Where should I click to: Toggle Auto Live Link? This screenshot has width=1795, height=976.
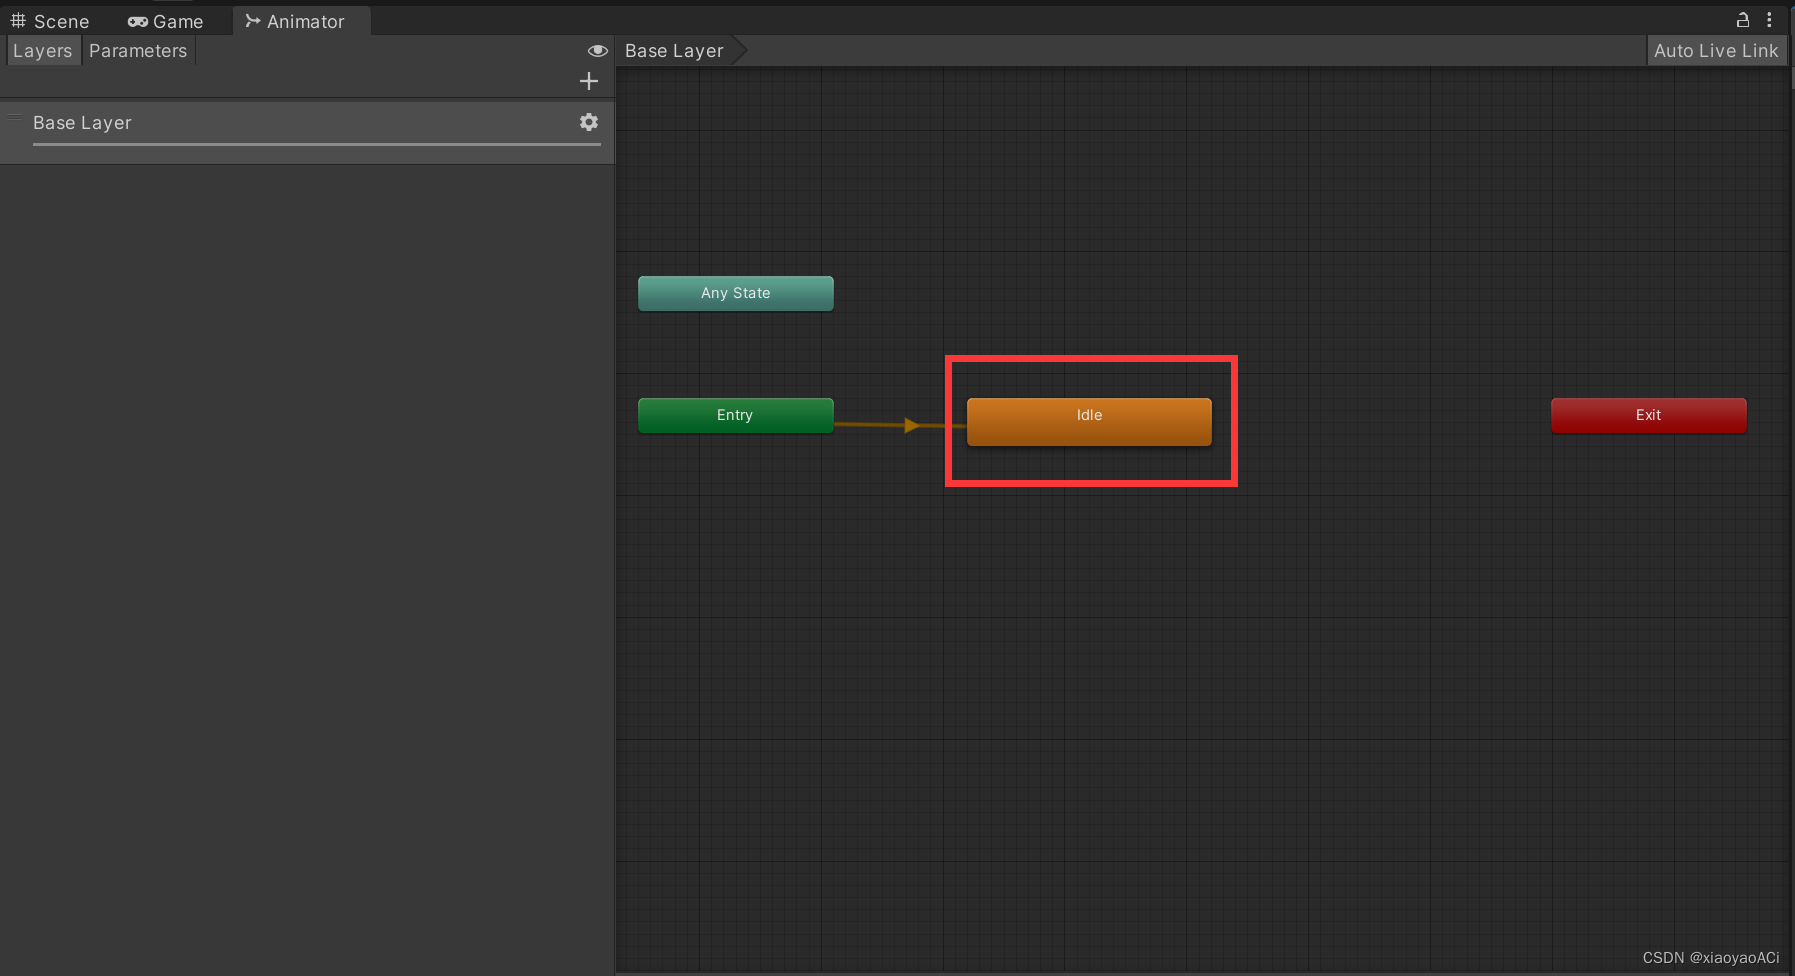pos(1716,51)
